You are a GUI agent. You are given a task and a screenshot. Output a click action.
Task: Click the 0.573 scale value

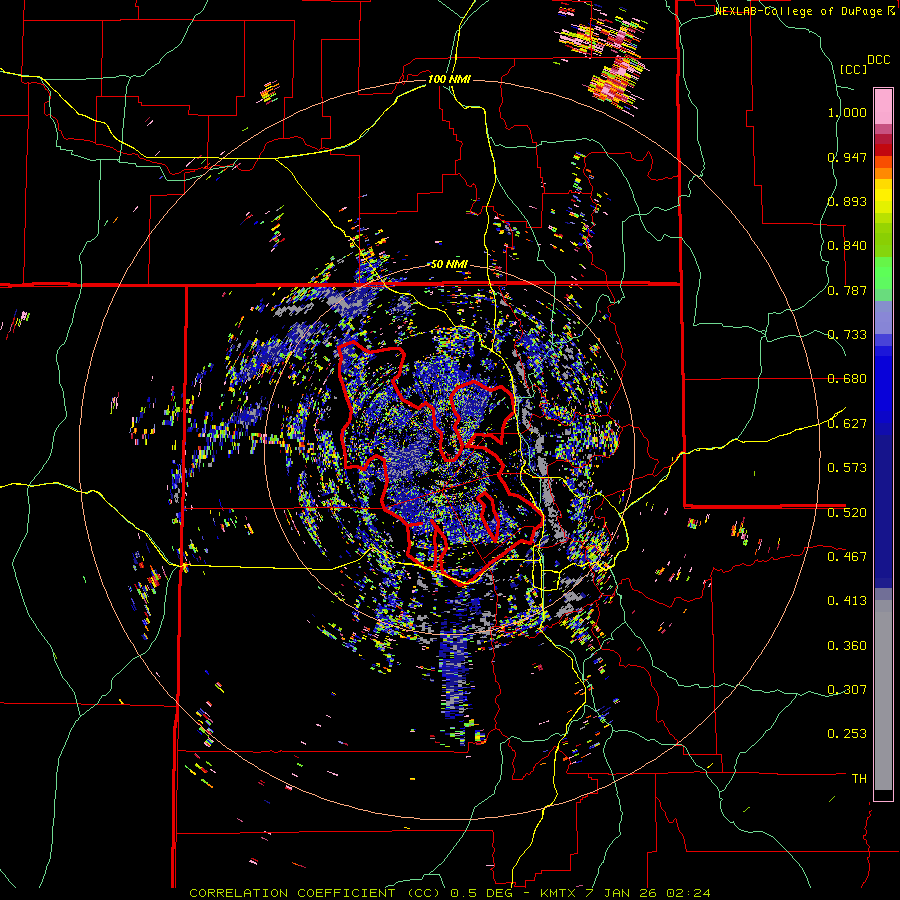847,468
